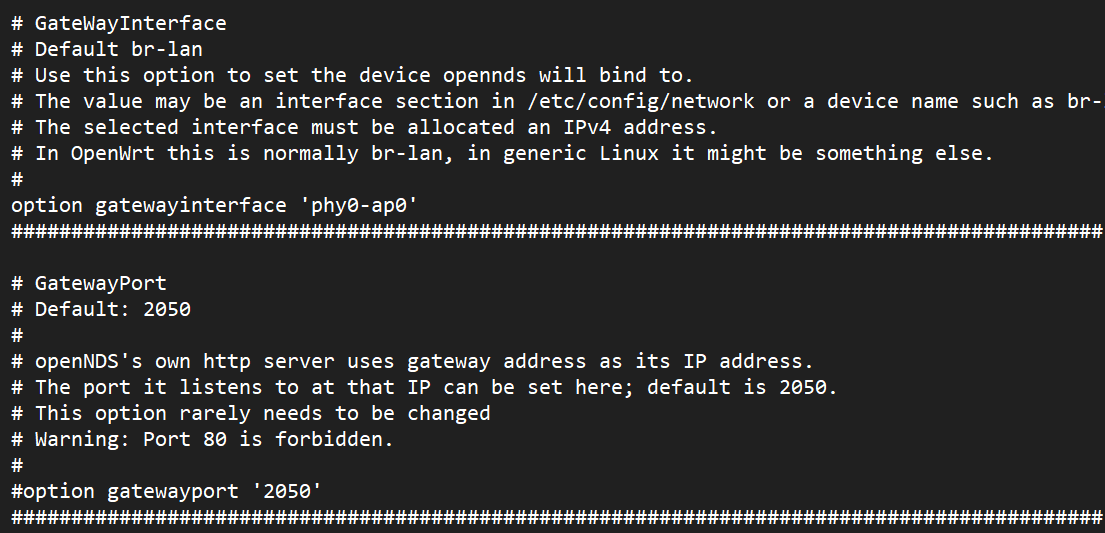1105x533 pixels.
Task: Click the 'Warning: Port 80 is forbidden' line
Action: pyautogui.click(x=202, y=439)
